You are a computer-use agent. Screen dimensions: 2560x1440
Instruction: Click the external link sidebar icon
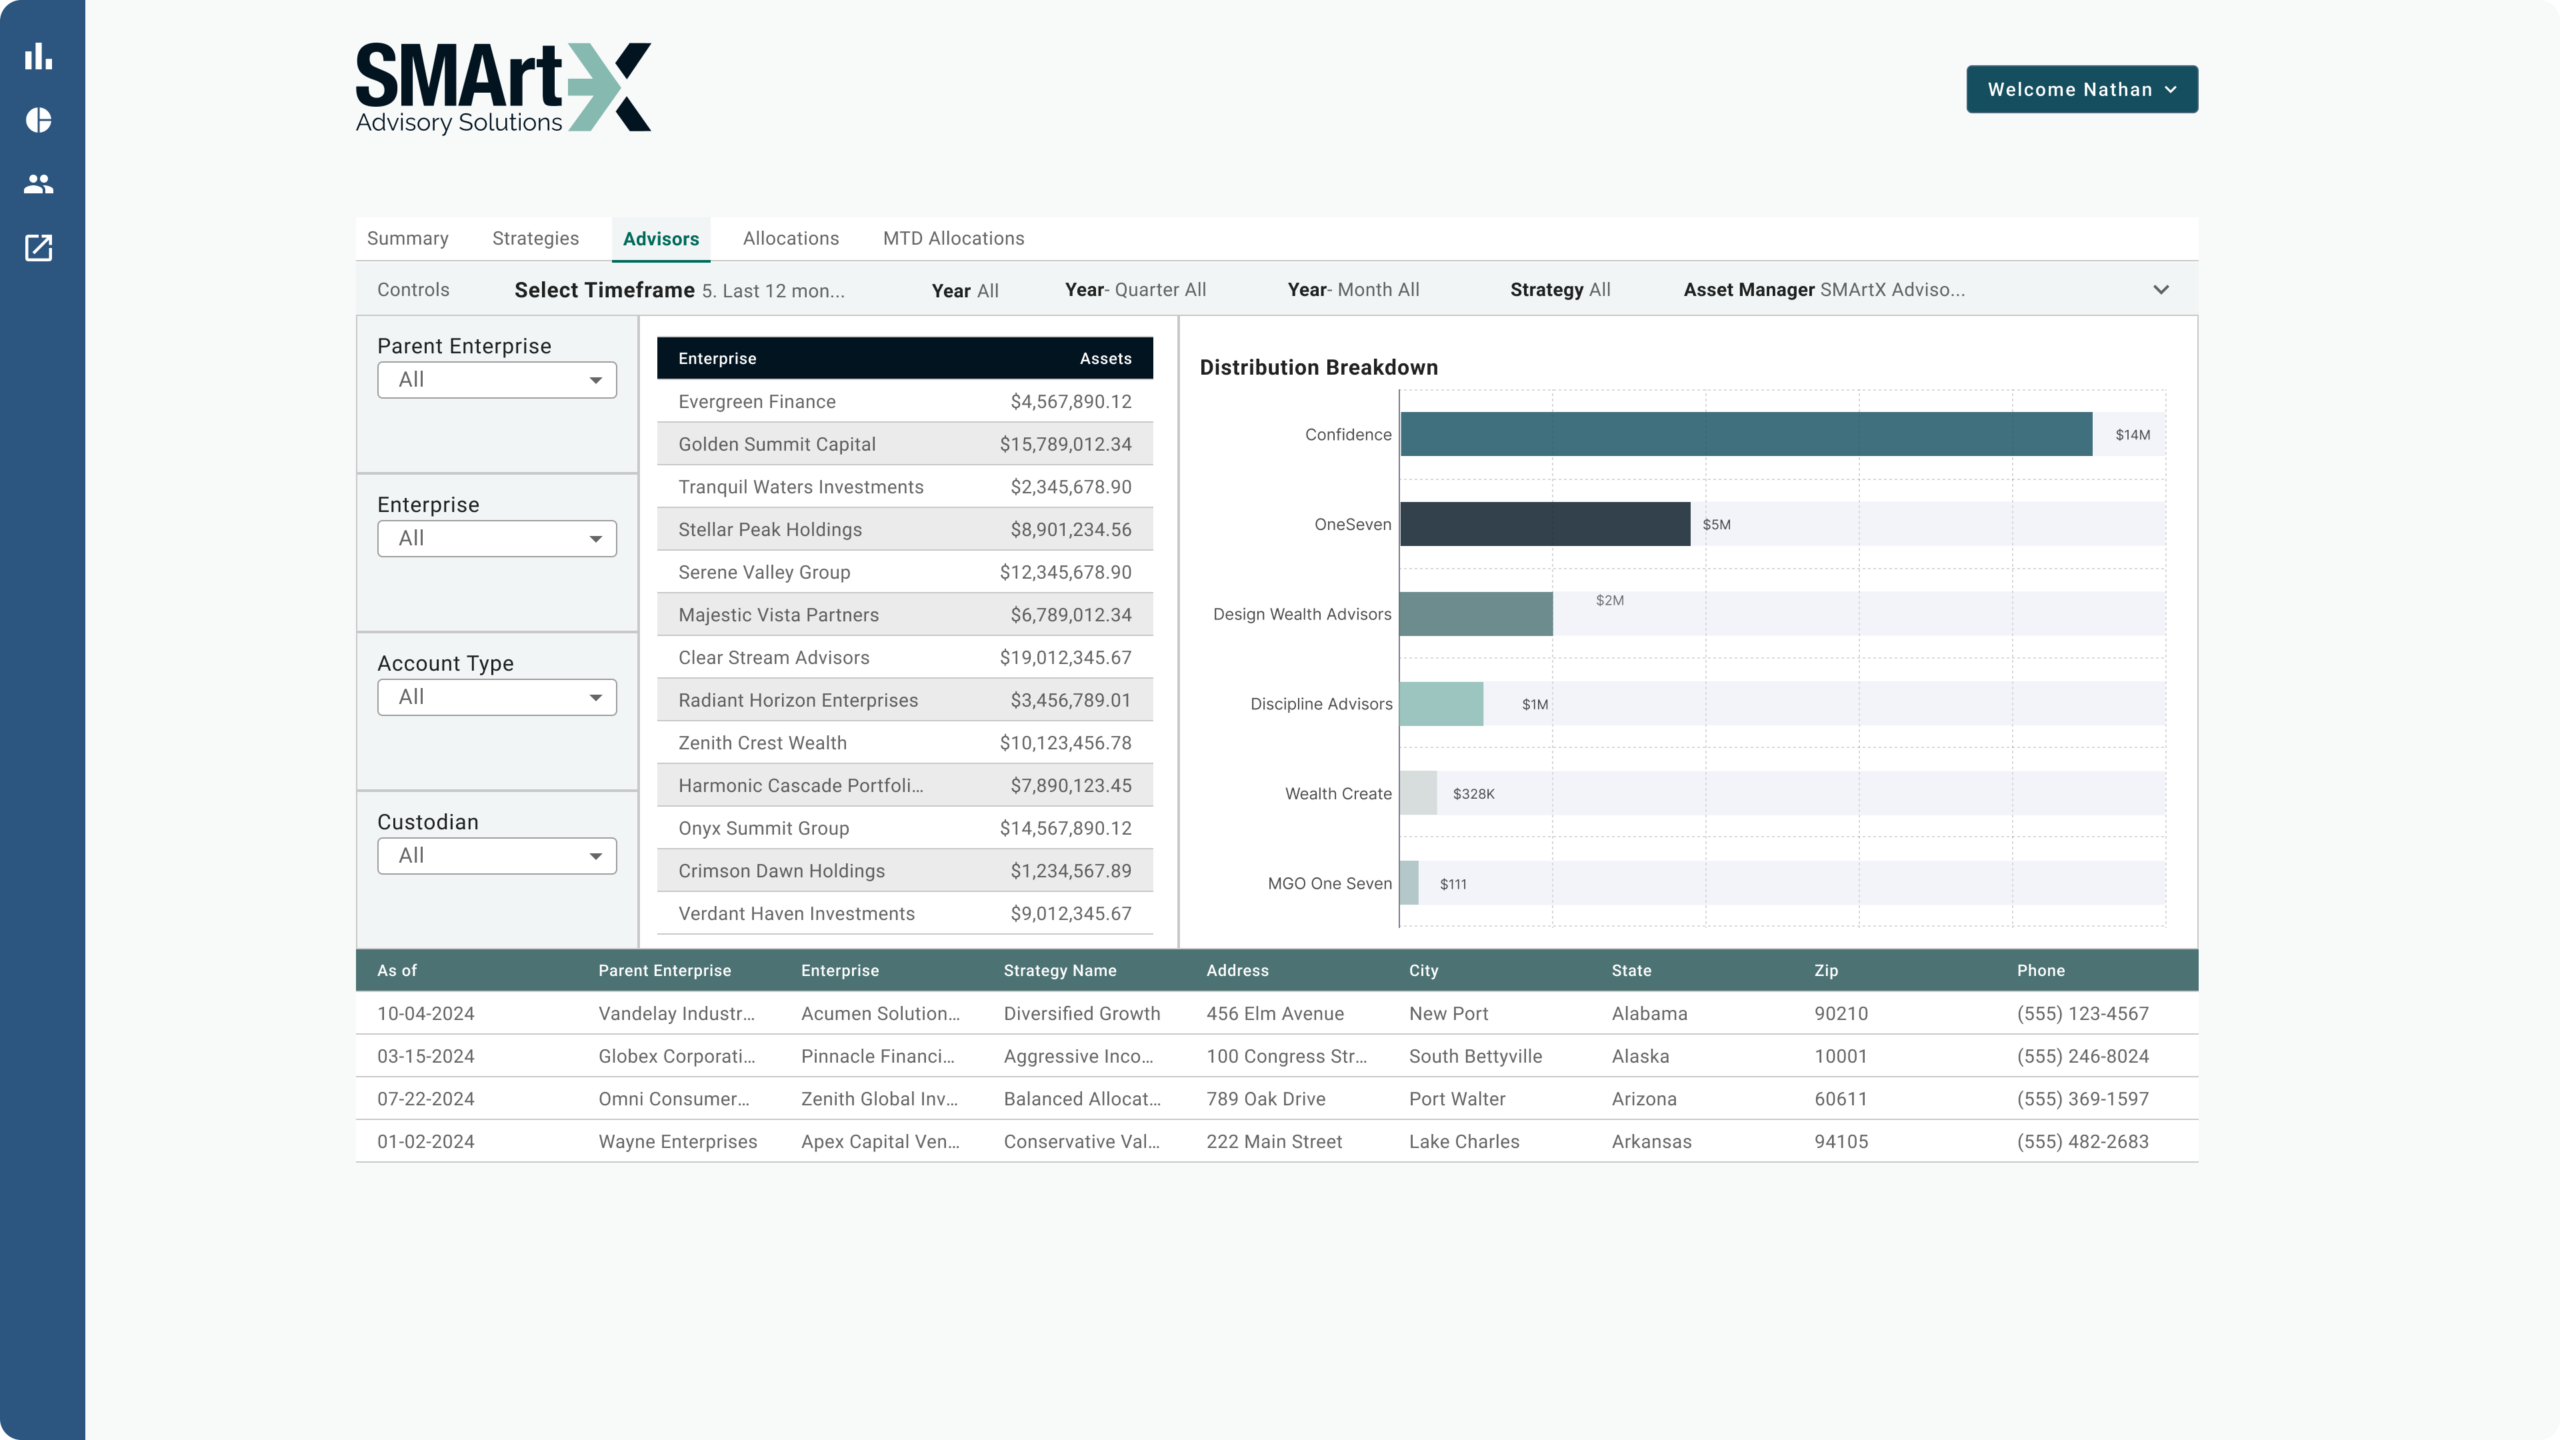(38, 248)
